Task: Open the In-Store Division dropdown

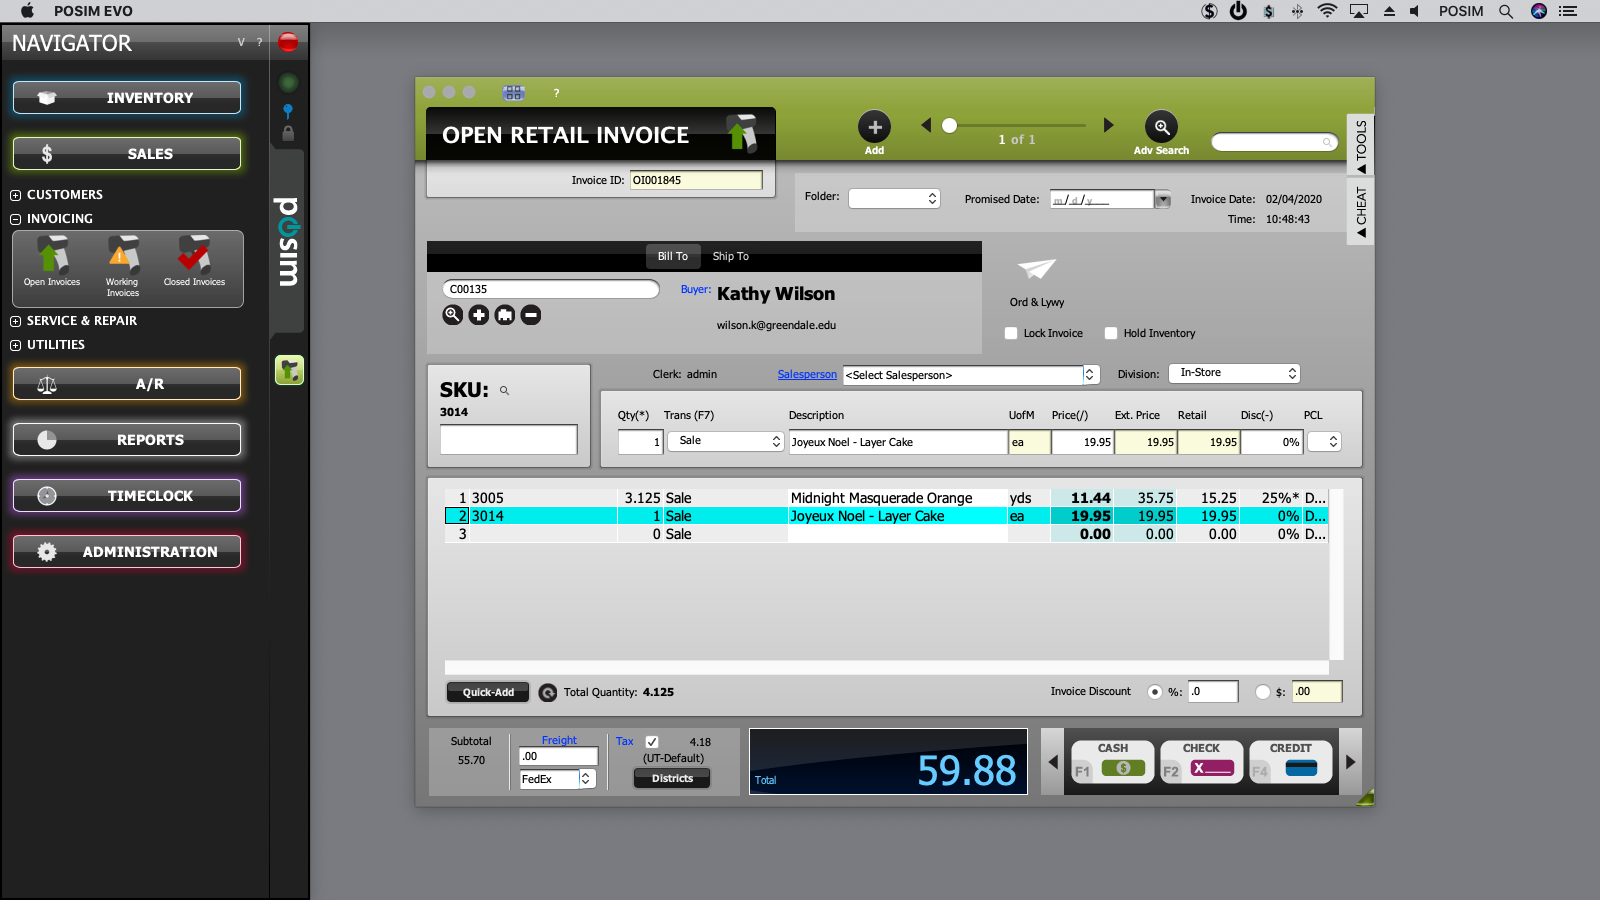Action: pyautogui.click(x=1234, y=372)
